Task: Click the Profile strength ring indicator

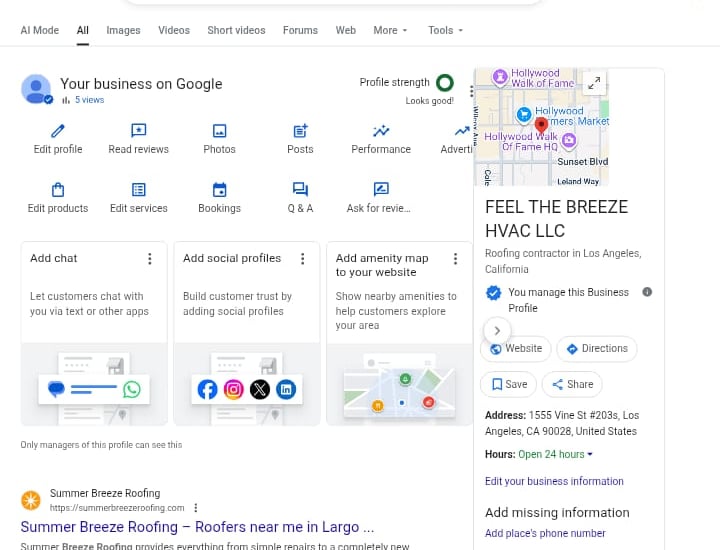Action: click(444, 83)
